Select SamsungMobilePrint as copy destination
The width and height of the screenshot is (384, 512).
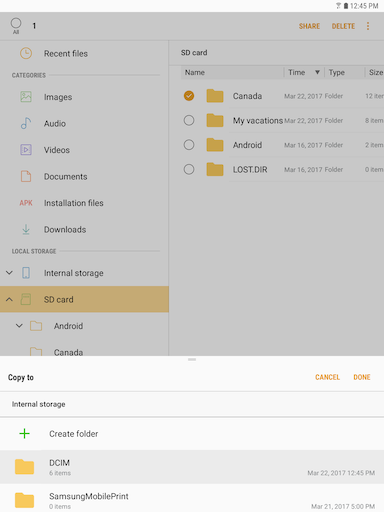coord(192,499)
